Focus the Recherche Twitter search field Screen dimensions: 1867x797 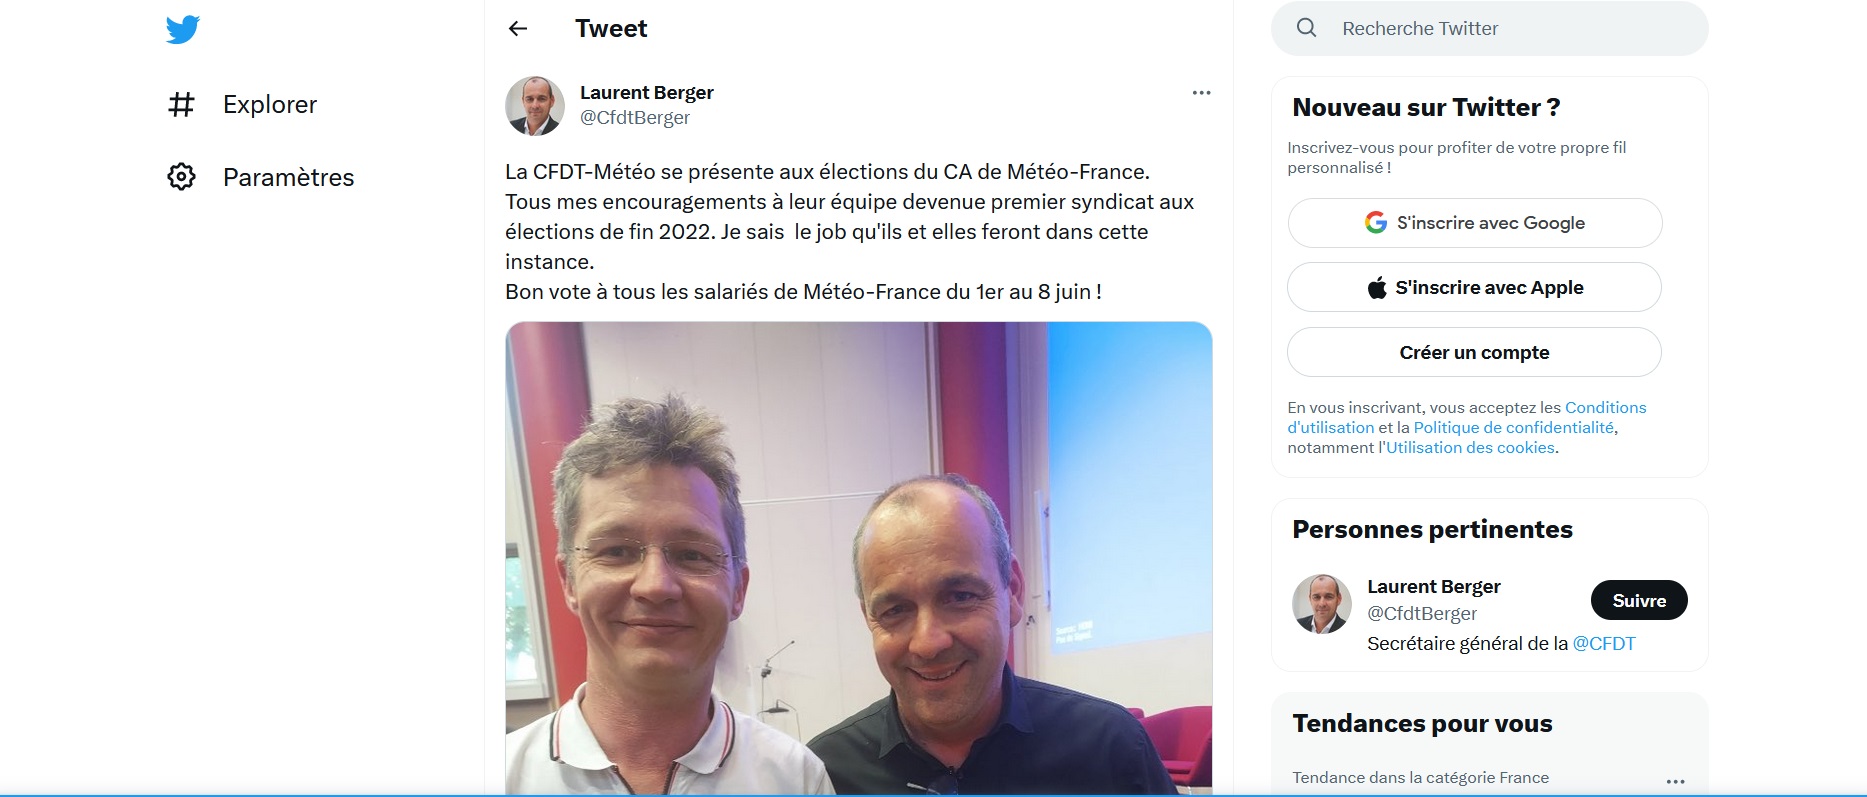1489,28
